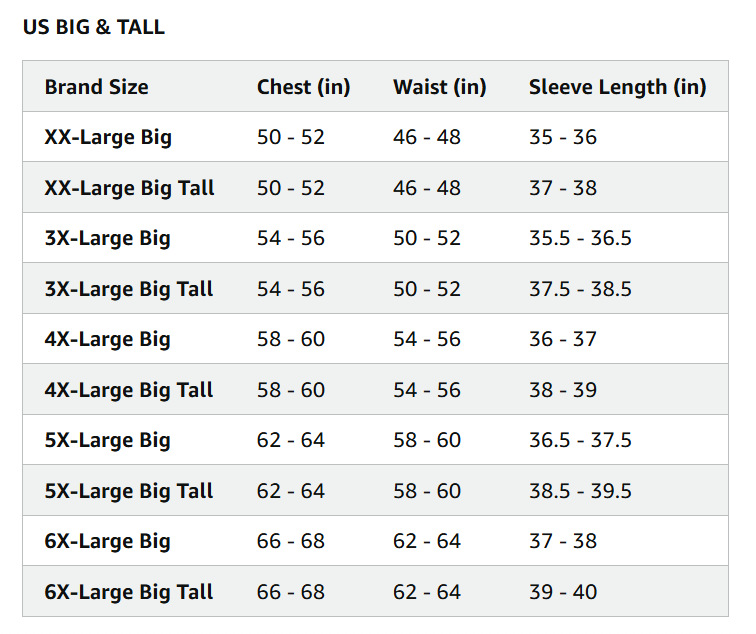Viewport: 756px width, 634px height.
Task: Select the 6X-Large Big Tall label
Action: [x=129, y=592]
